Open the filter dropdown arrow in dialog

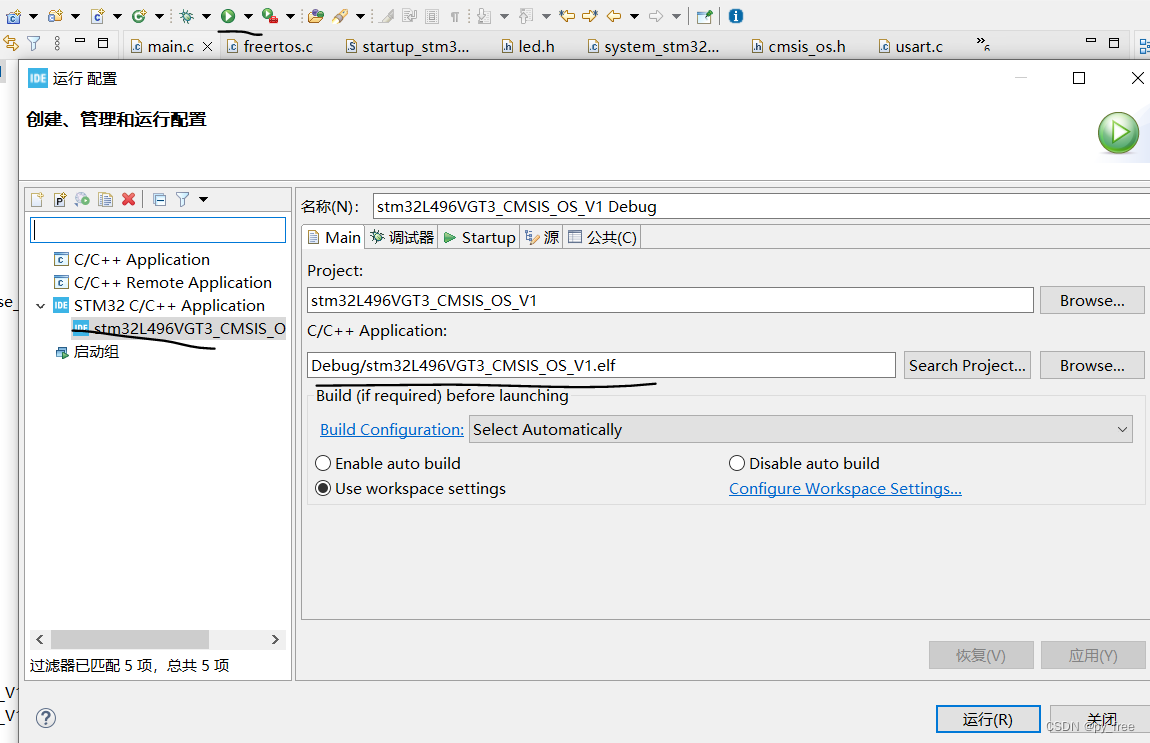coord(204,200)
